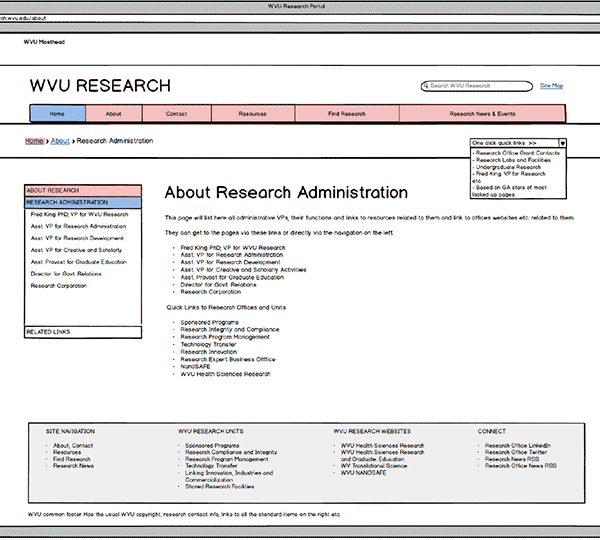Screen dimensions: 600x540
Task: Open Research Corporation sidebar item
Action: (x=59, y=286)
